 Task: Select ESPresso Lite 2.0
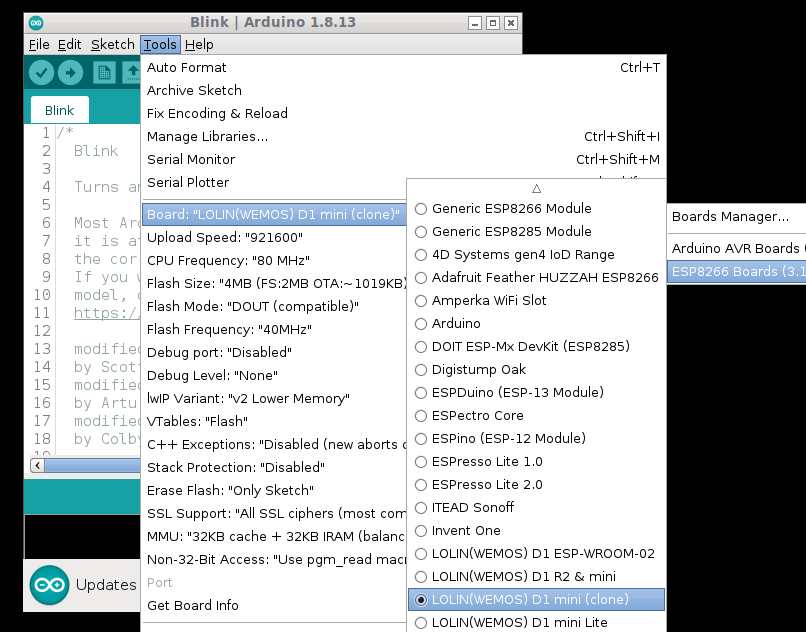pos(536,484)
